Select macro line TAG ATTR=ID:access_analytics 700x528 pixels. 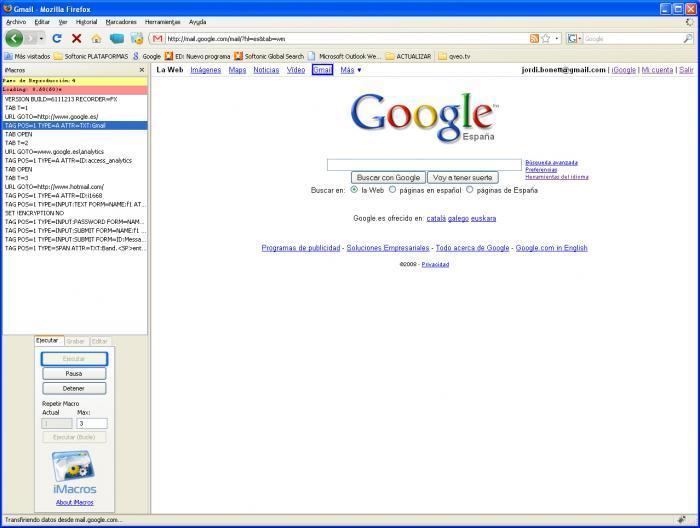(75, 160)
